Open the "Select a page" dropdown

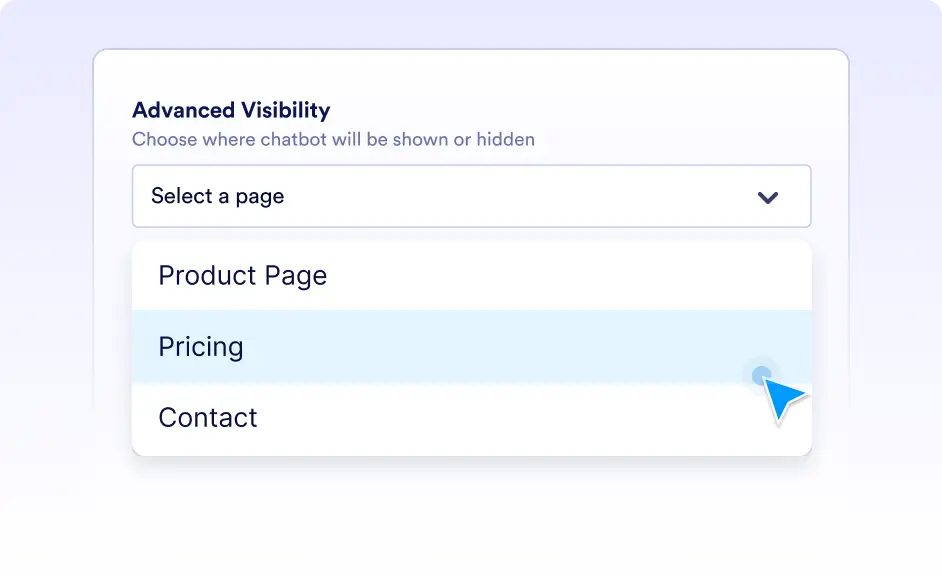click(471, 196)
